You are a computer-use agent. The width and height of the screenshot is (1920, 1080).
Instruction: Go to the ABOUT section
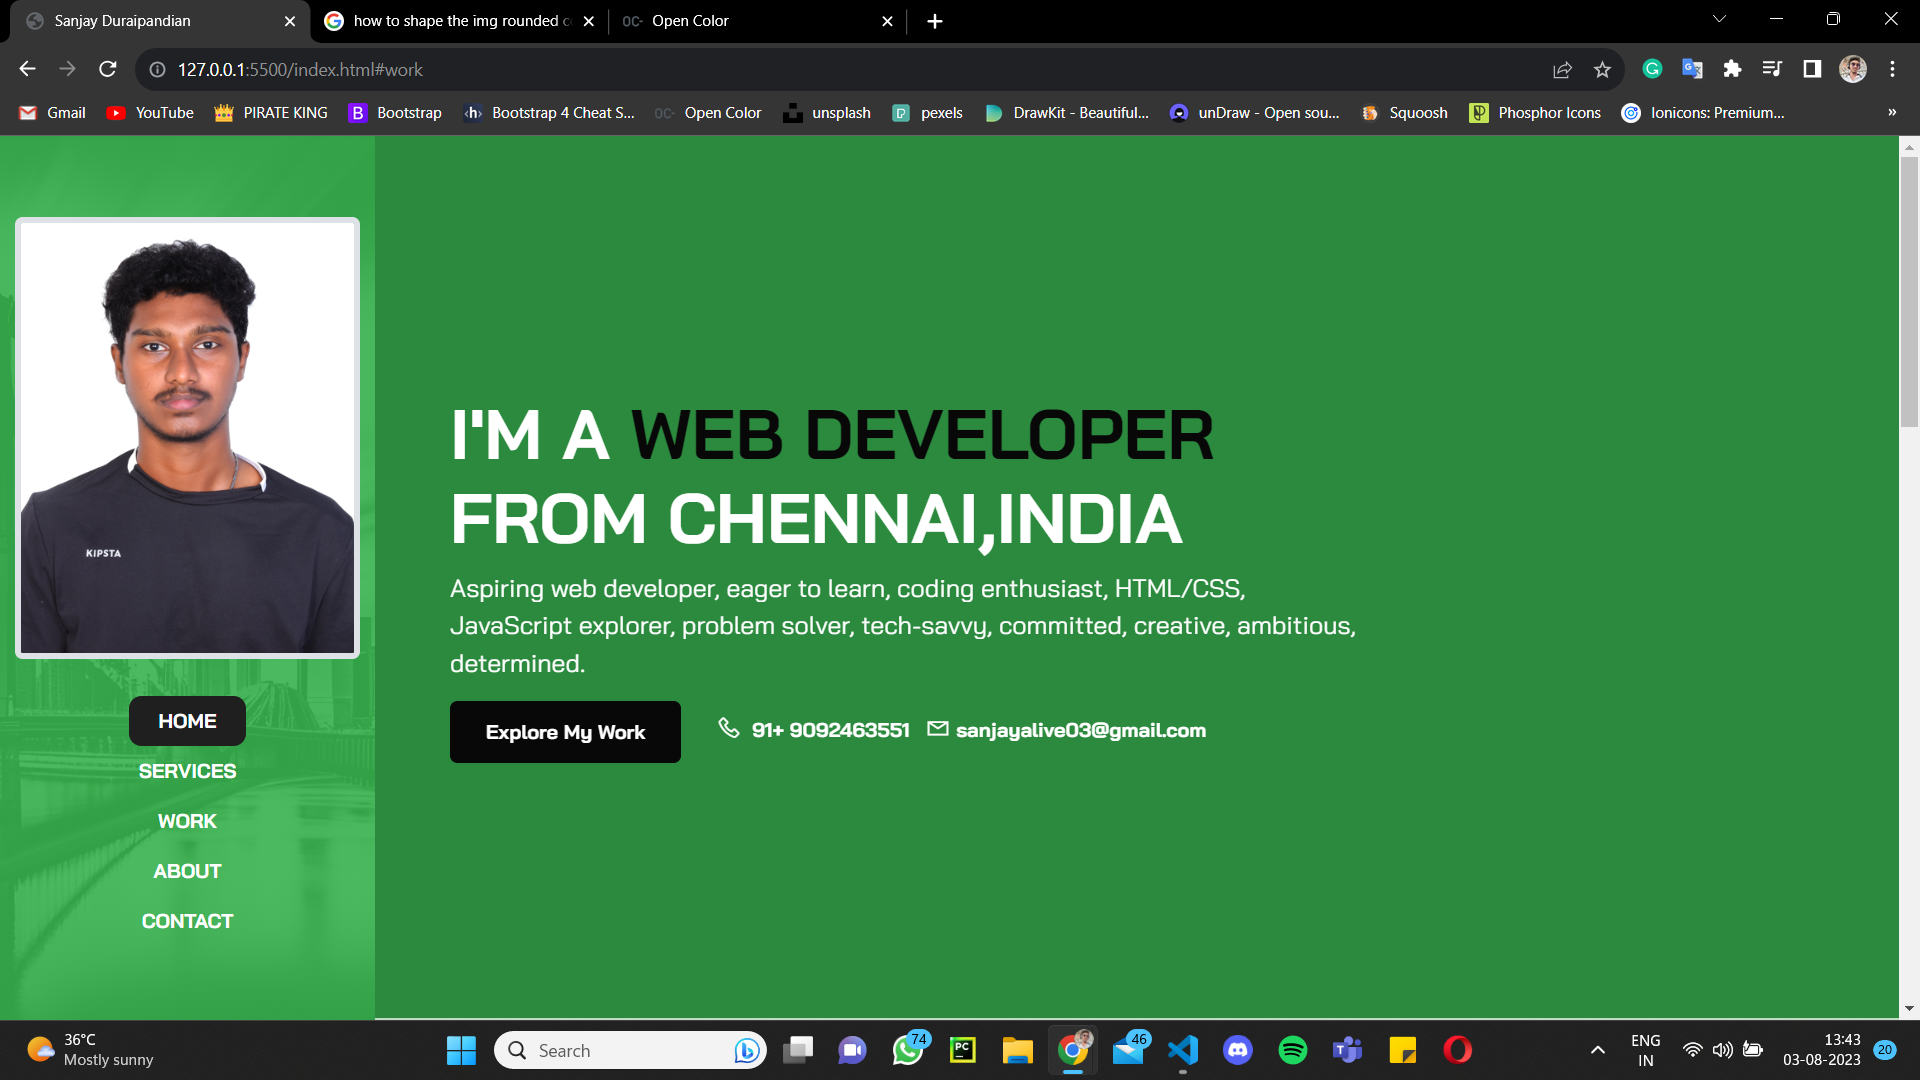(187, 871)
